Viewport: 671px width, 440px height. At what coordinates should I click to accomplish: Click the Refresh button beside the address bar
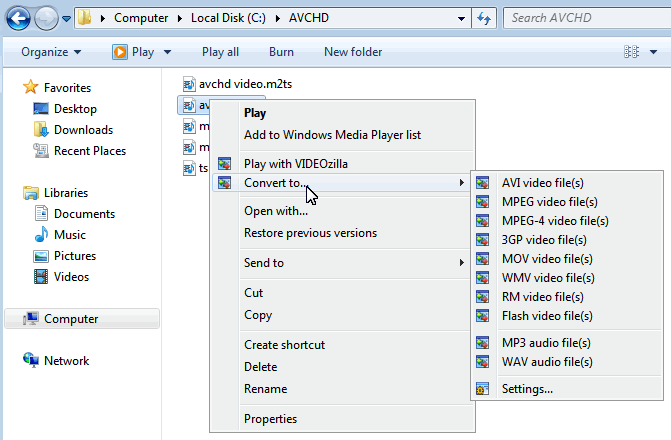pyautogui.click(x=484, y=18)
